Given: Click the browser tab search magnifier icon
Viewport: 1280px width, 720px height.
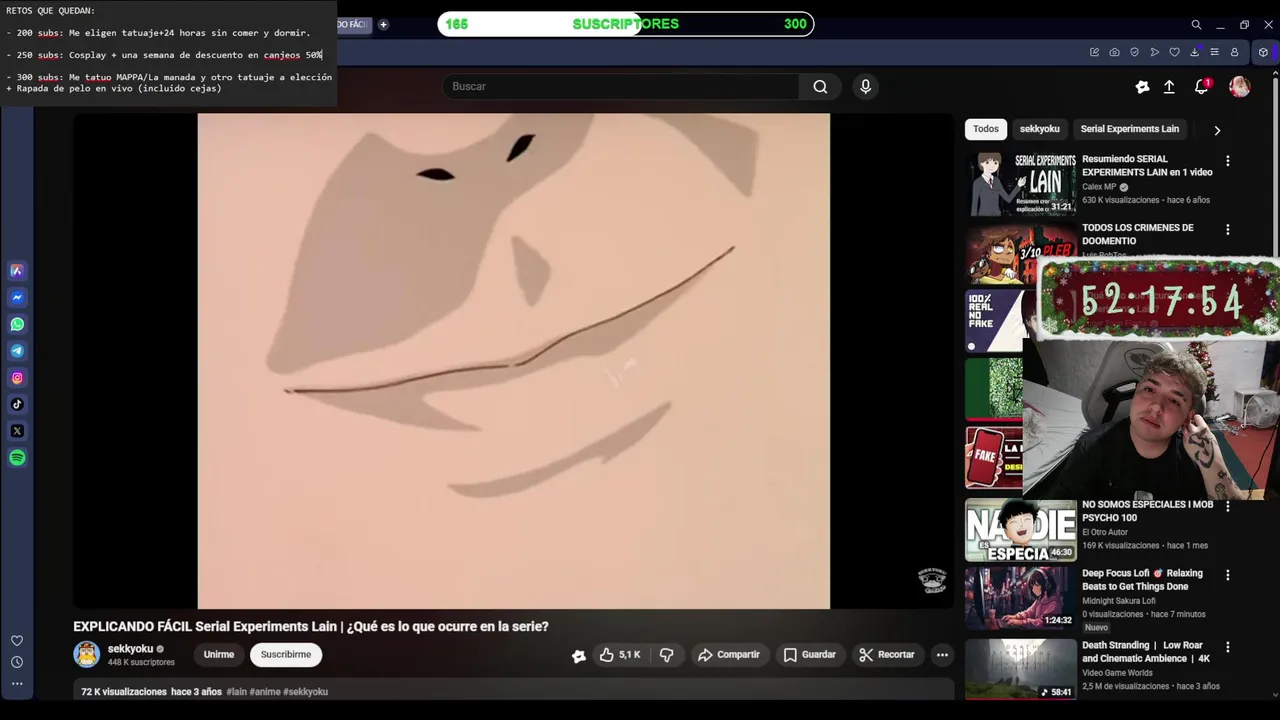Looking at the screenshot, I should [x=1196, y=25].
